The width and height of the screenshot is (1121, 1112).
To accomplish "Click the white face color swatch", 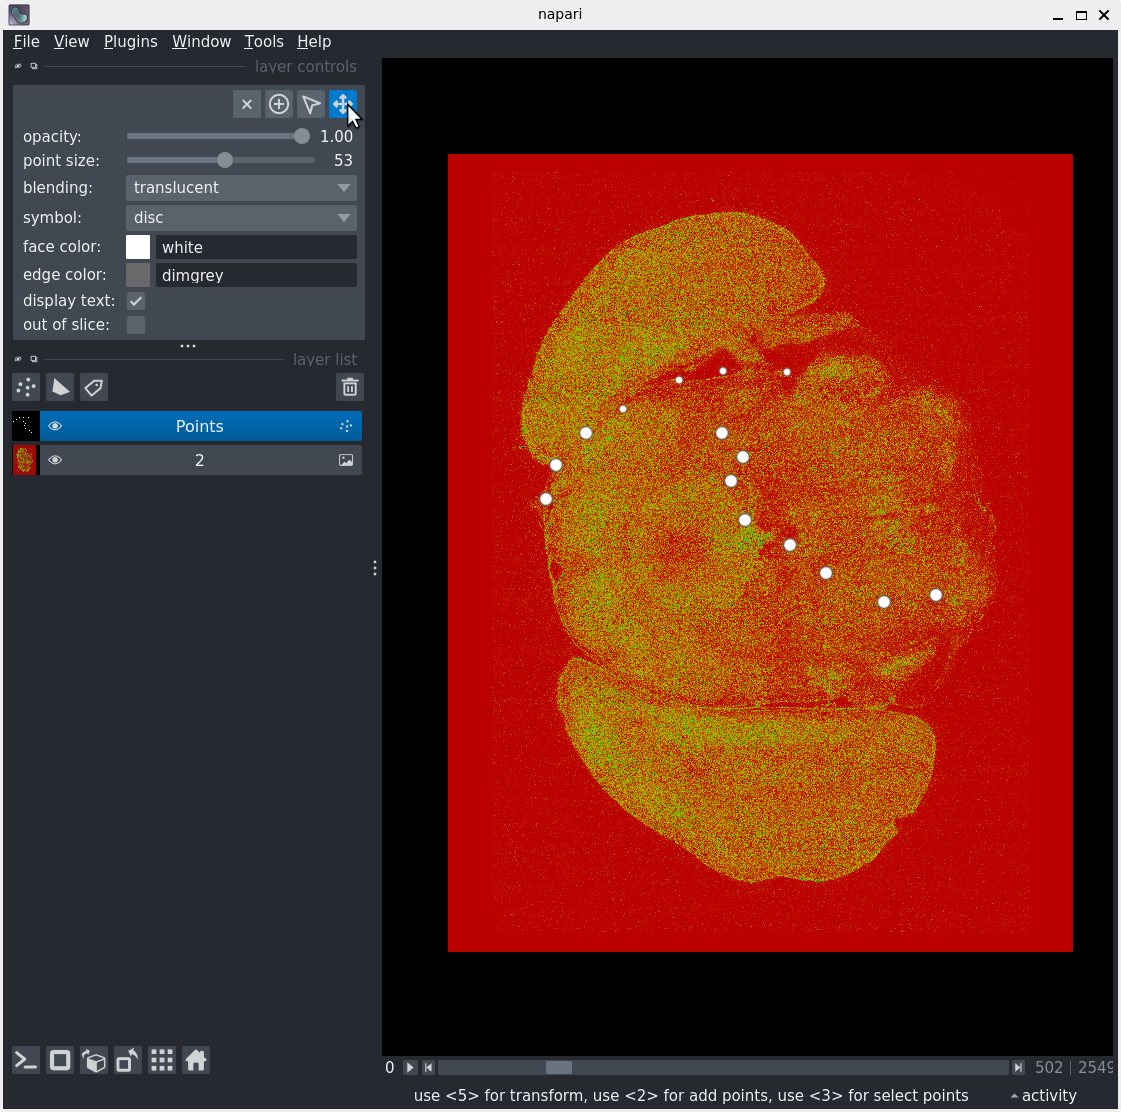I will 138,247.
